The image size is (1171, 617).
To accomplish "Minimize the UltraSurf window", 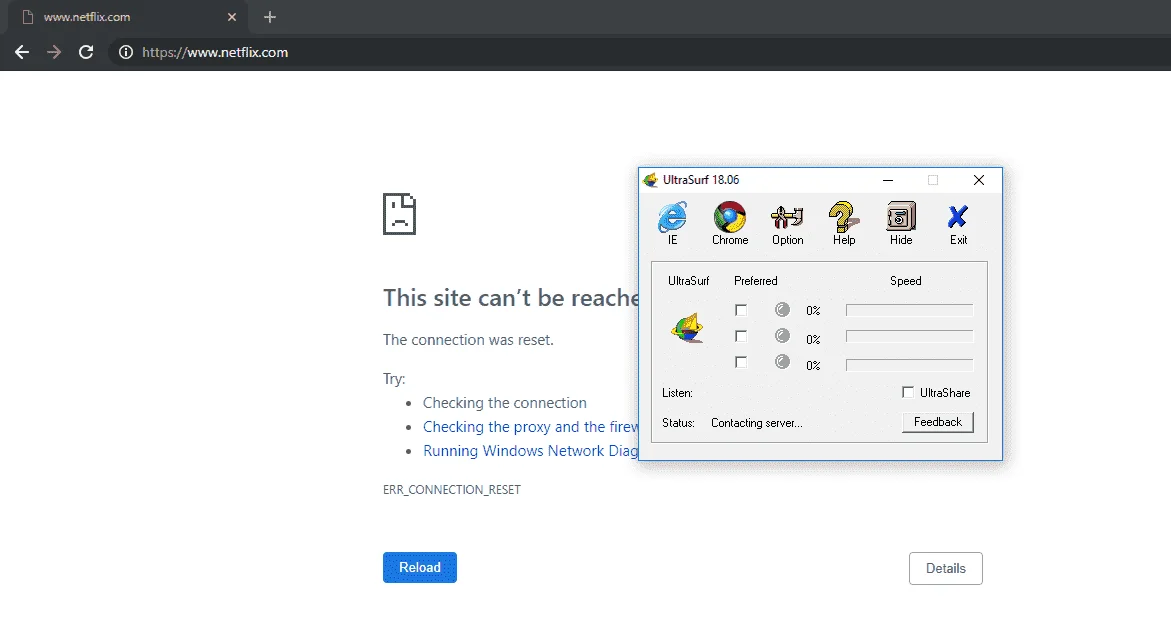I will 888,180.
